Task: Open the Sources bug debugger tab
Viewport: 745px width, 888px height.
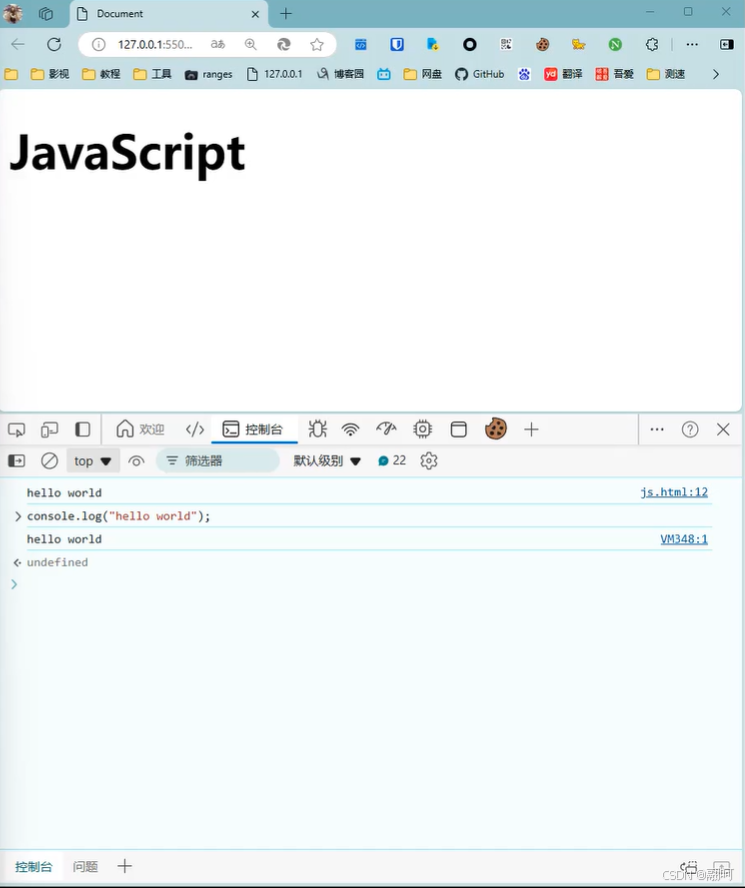Action: (x=317, y=429)
